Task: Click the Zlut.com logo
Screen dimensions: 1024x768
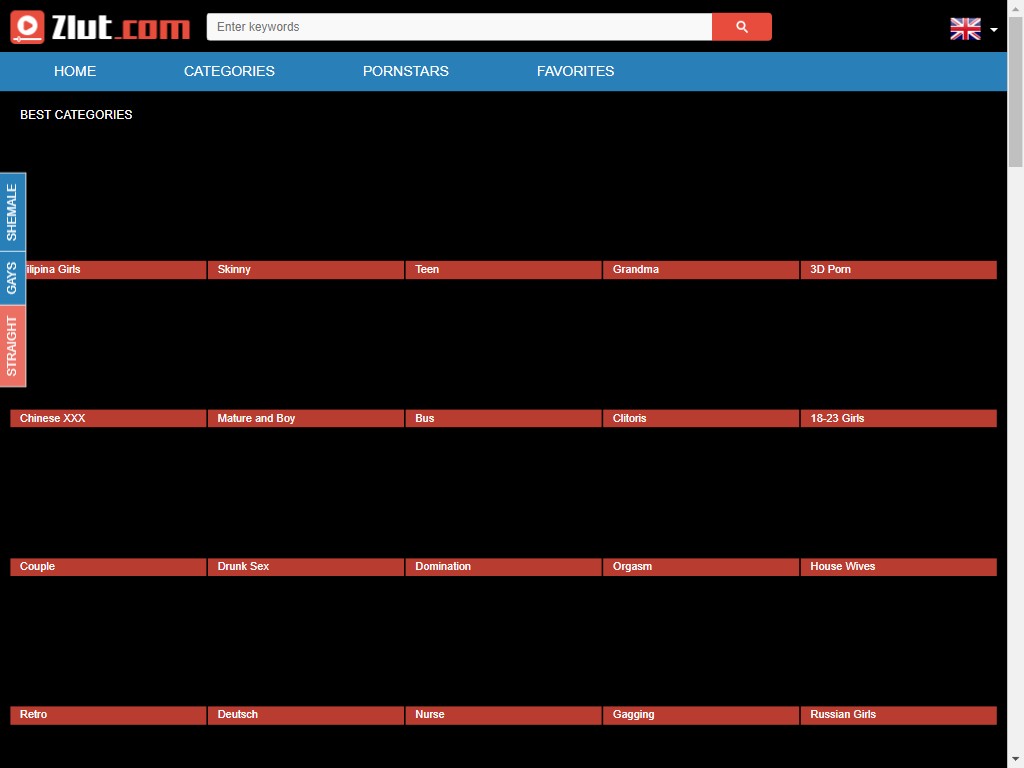Action: click(101, 27)
